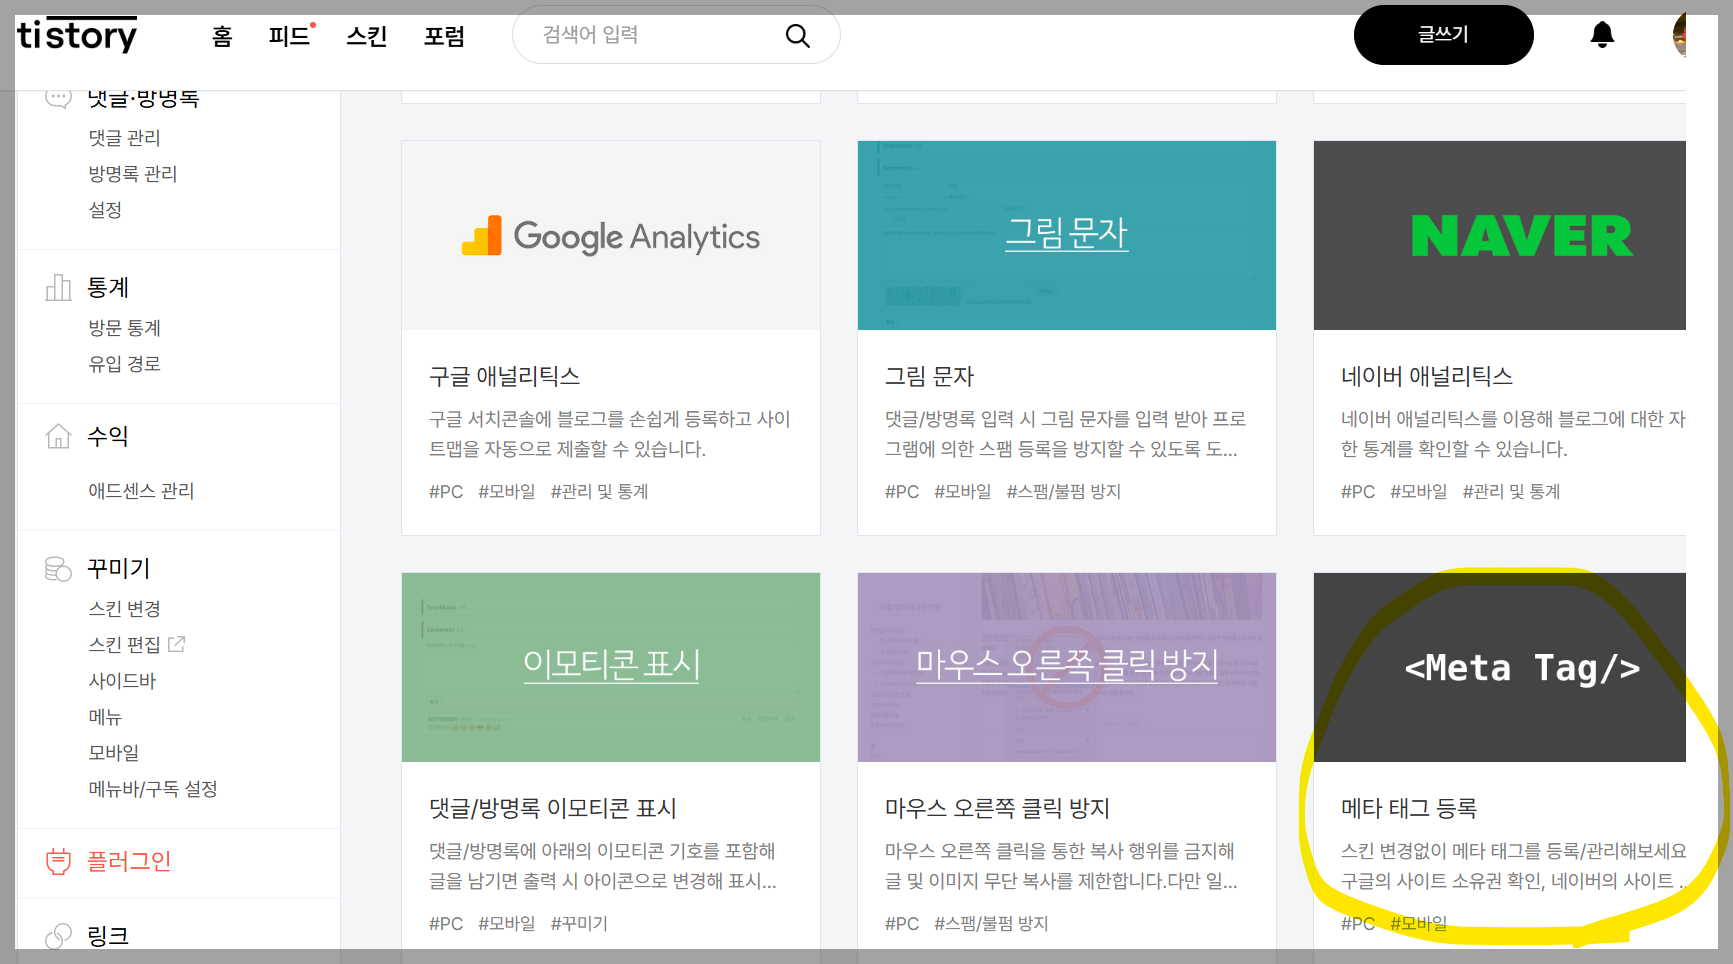Click the 링크 chain icon
The height and width of the screenshot is (964, 1733).
pyautogui.click(x=58, y=936)
